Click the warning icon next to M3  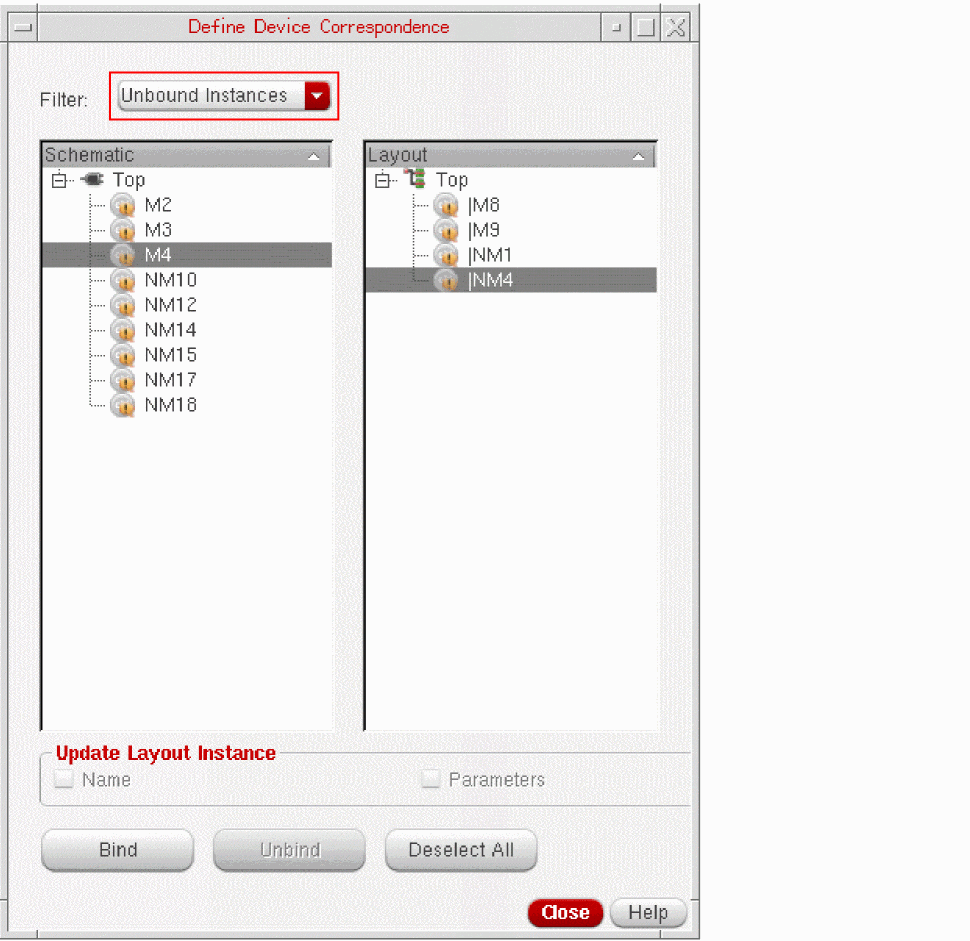122,230
